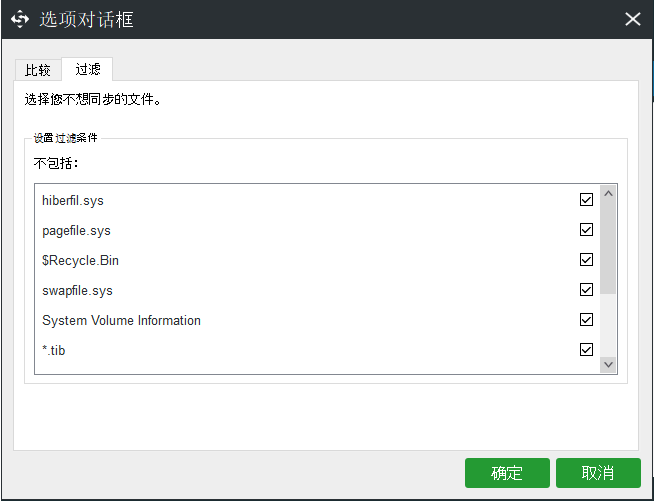The image size is (654, 501).
Task: Select the pagefile.sys entry text
Action: pyautogui.click(x=76, y=231)
